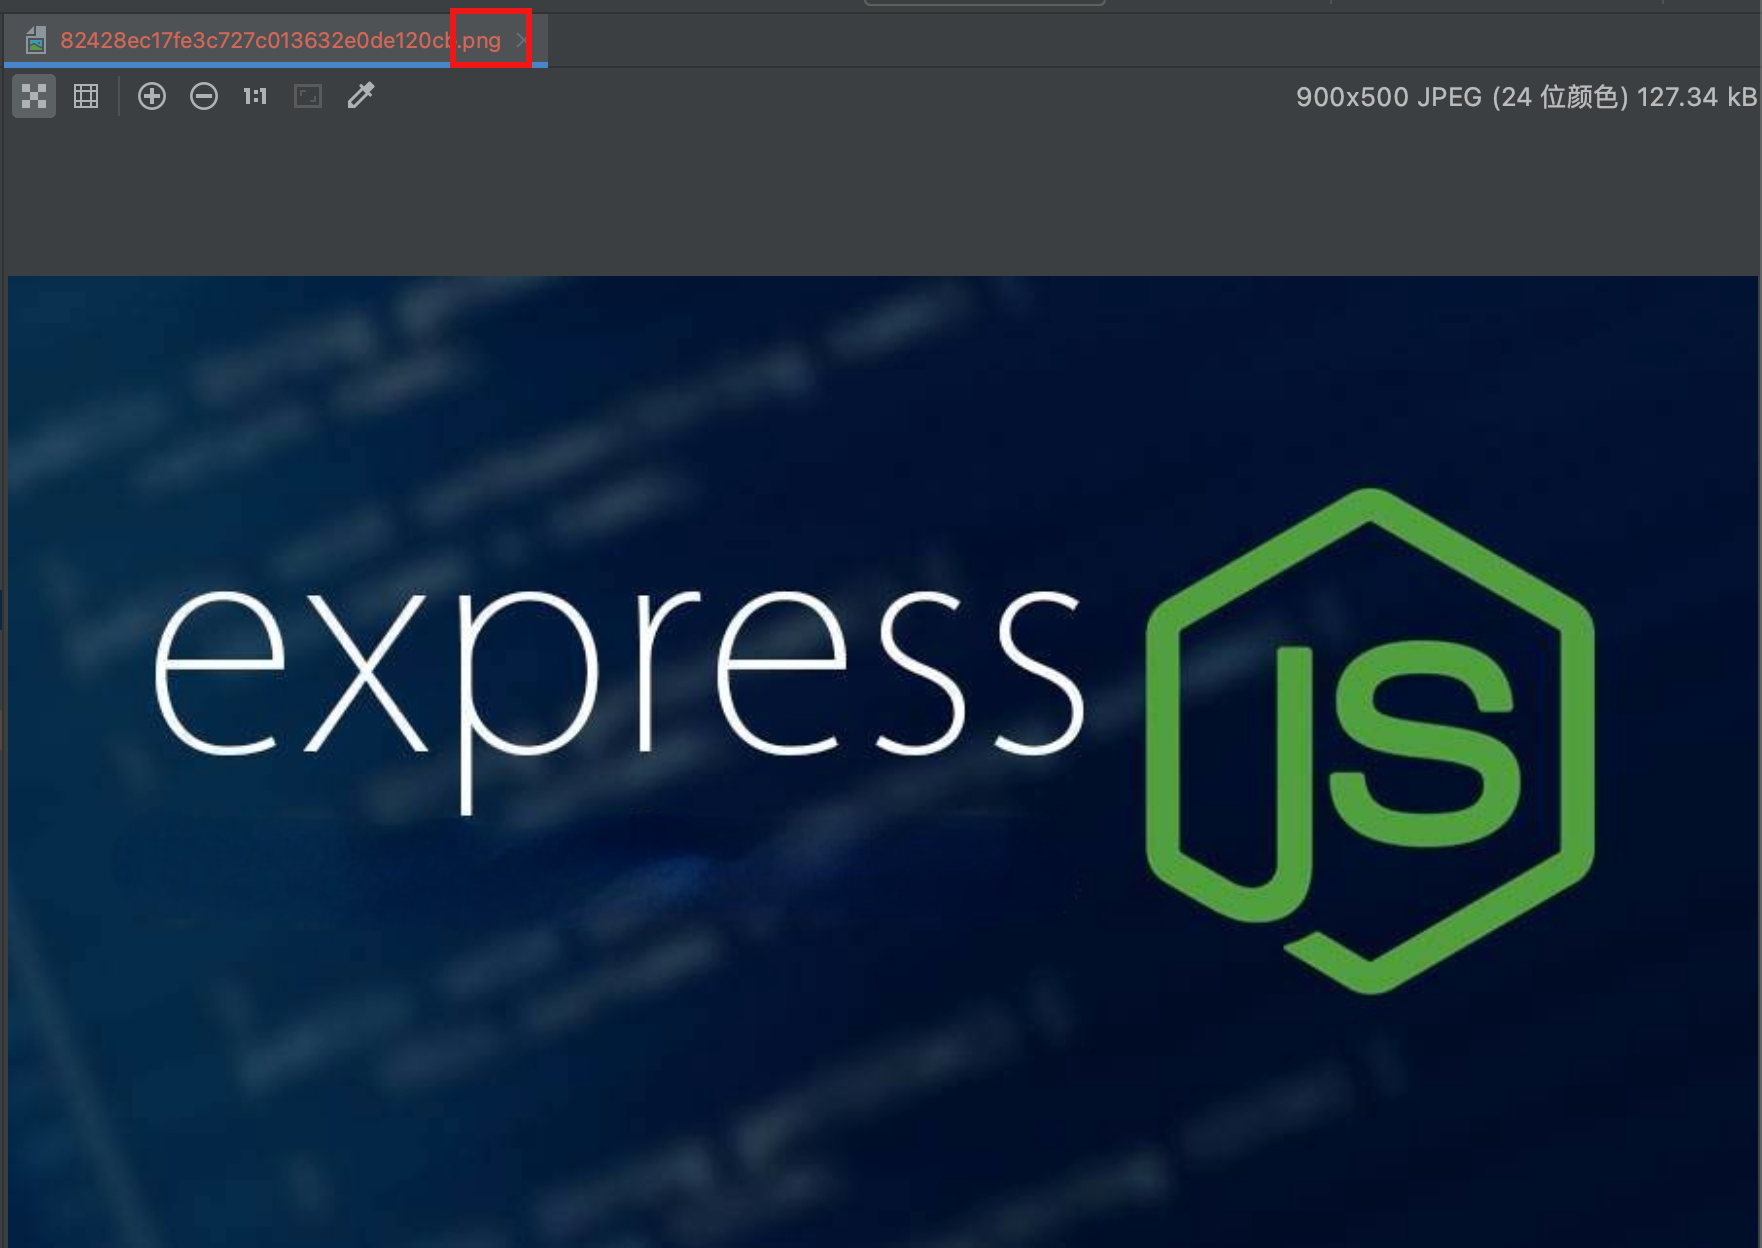The width and height of the screenshot is (1762, 1248).
Task: Zoom in on the image
Action: (x=152, y=96)
